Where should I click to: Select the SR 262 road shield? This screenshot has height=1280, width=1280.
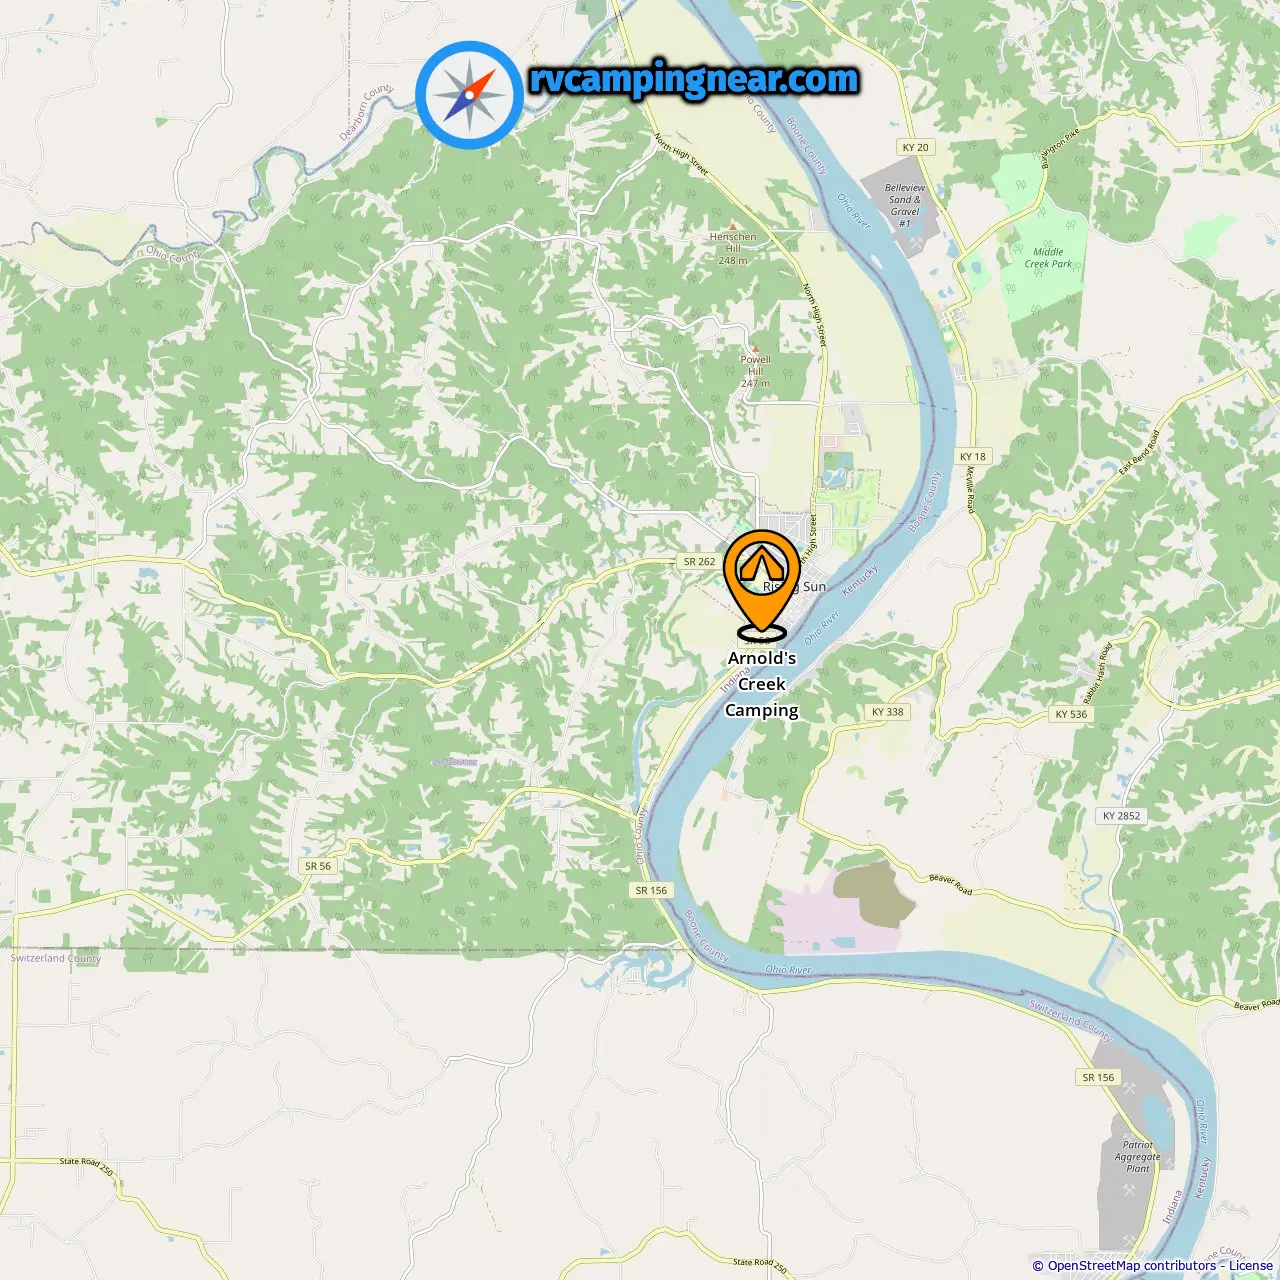pos(700,562)
